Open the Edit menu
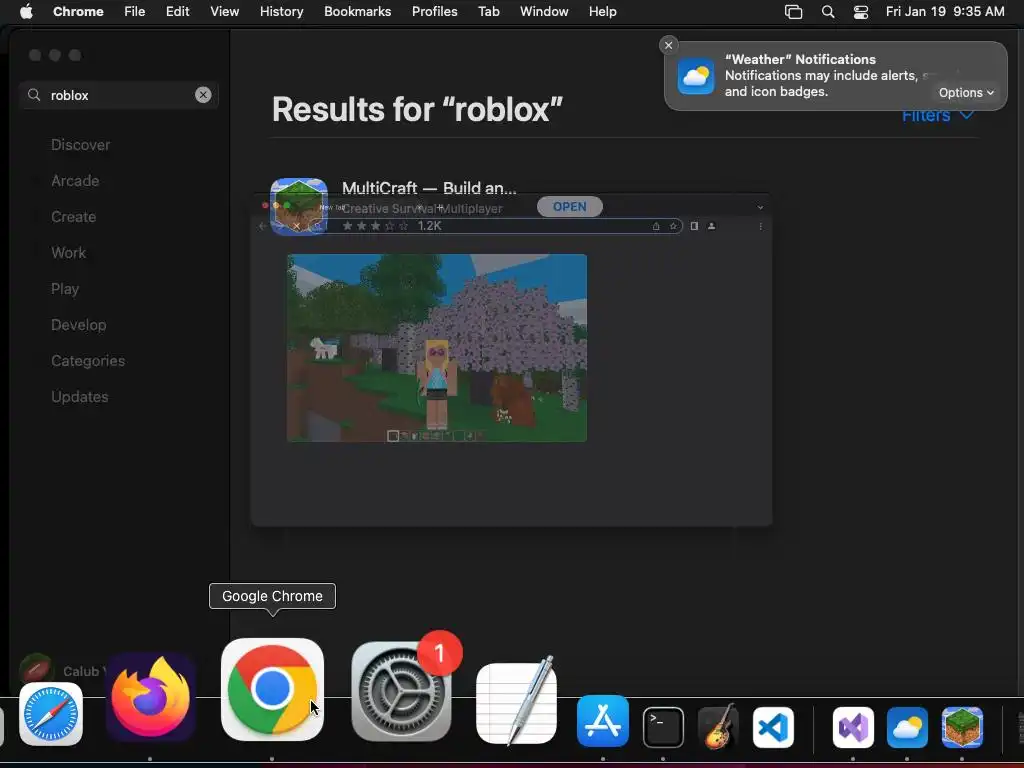1024x768 pixels. (177, 11)
